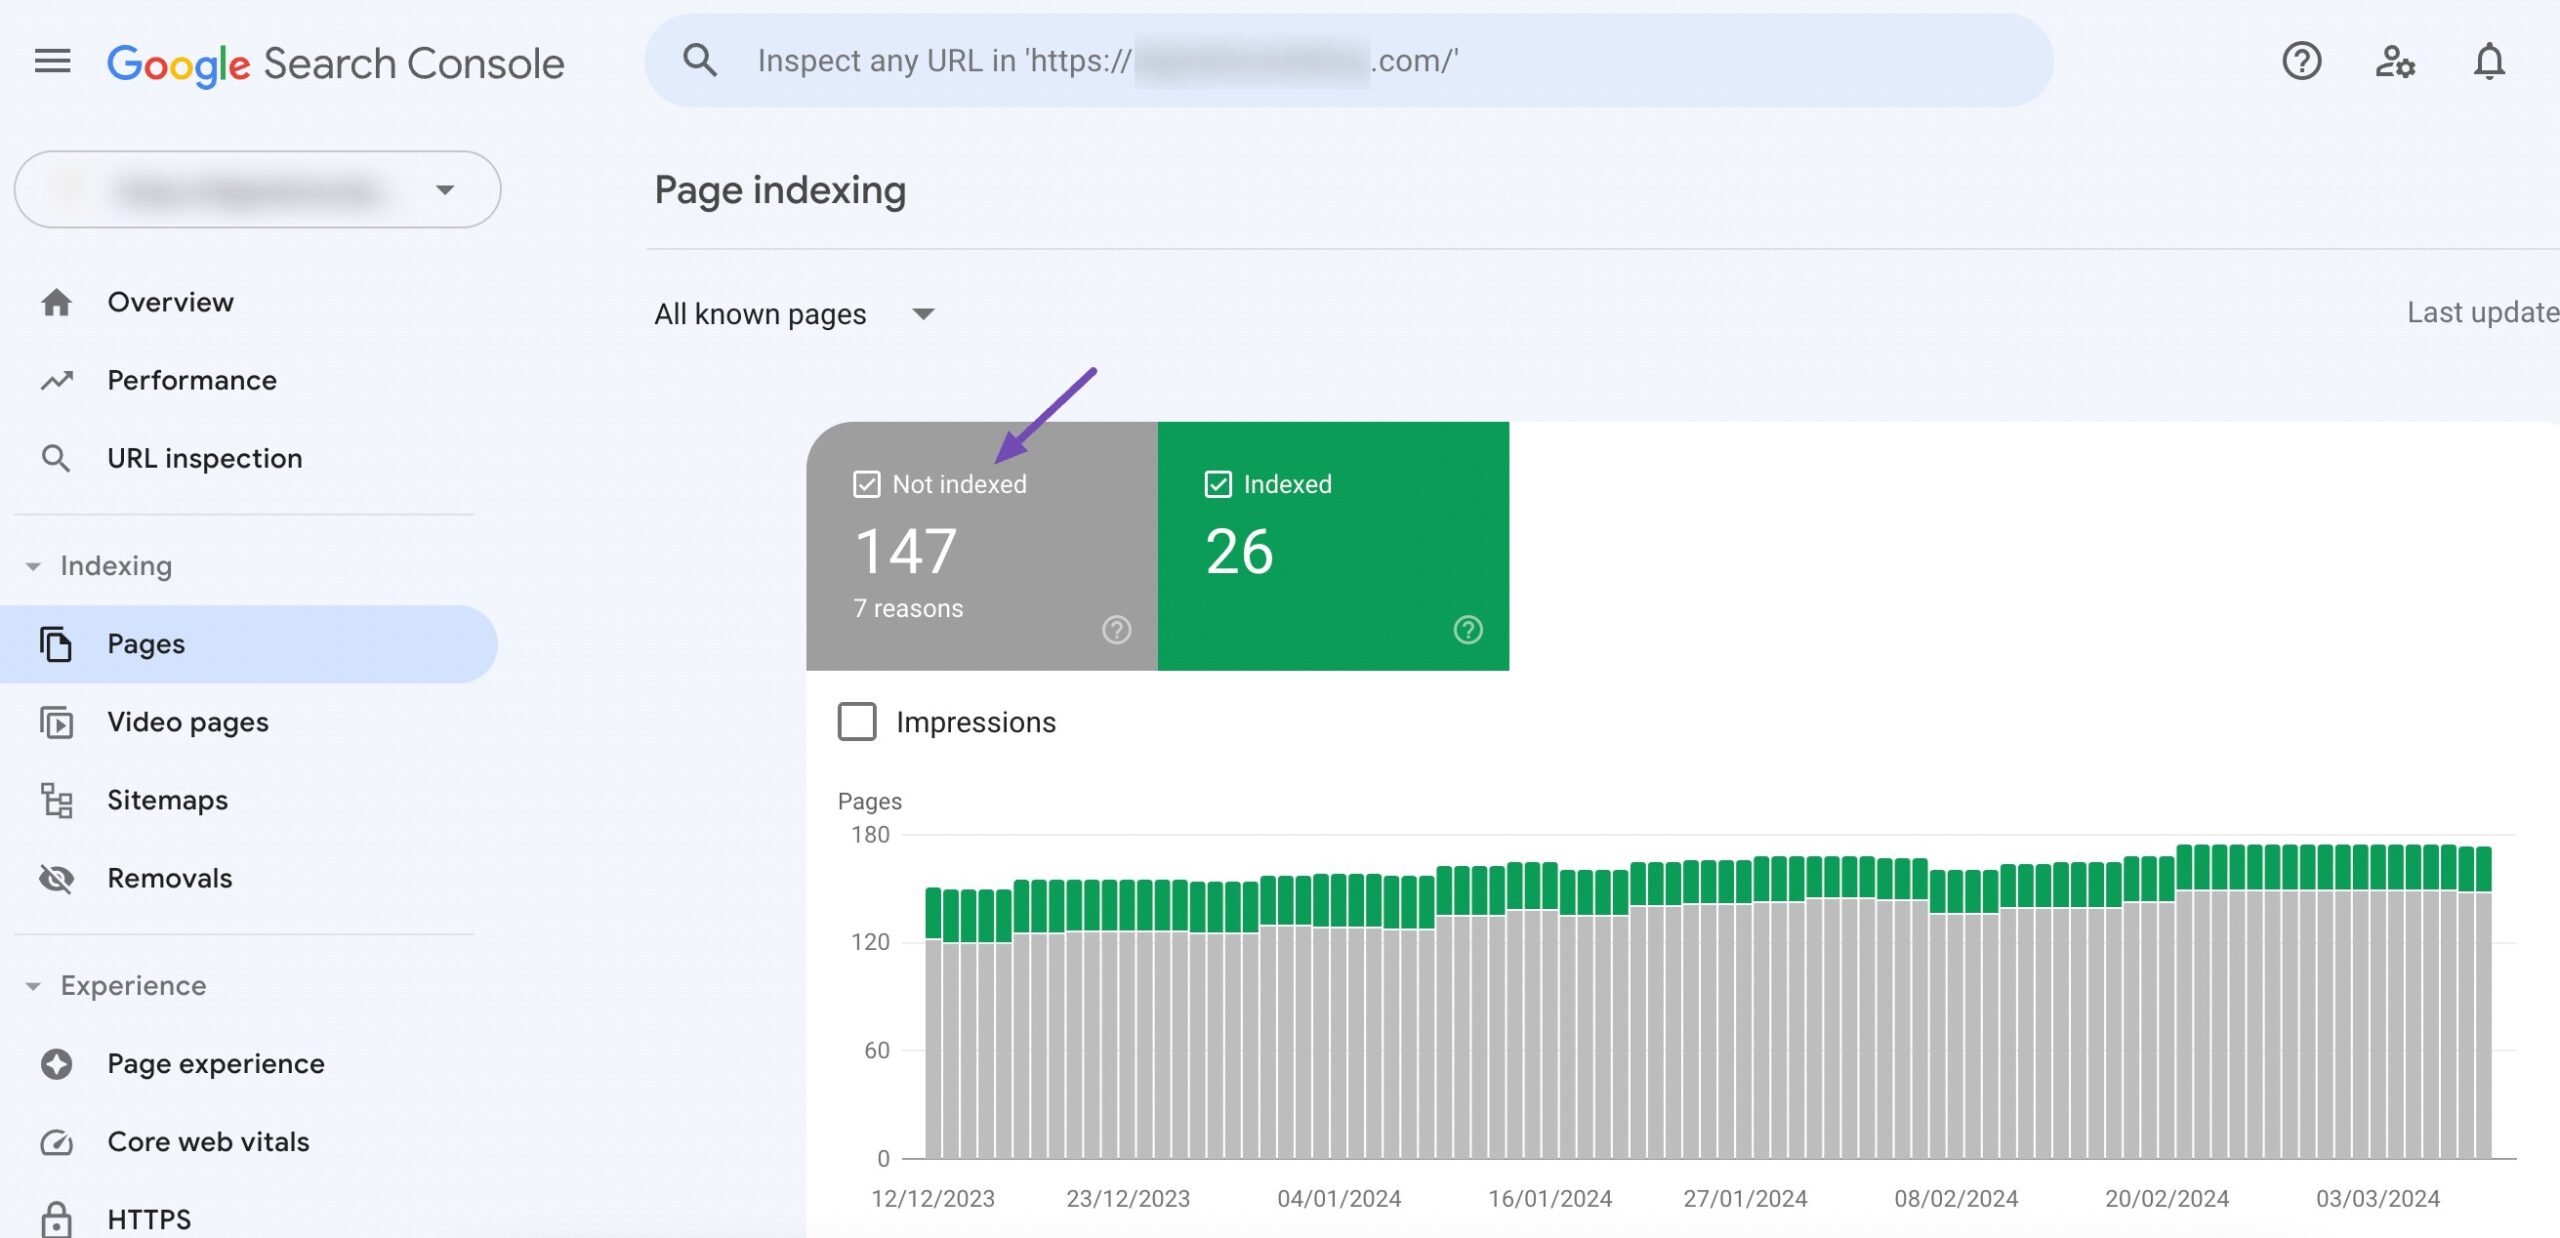
Task: Enable the Impressions checkbox
Action: point(857,722)
